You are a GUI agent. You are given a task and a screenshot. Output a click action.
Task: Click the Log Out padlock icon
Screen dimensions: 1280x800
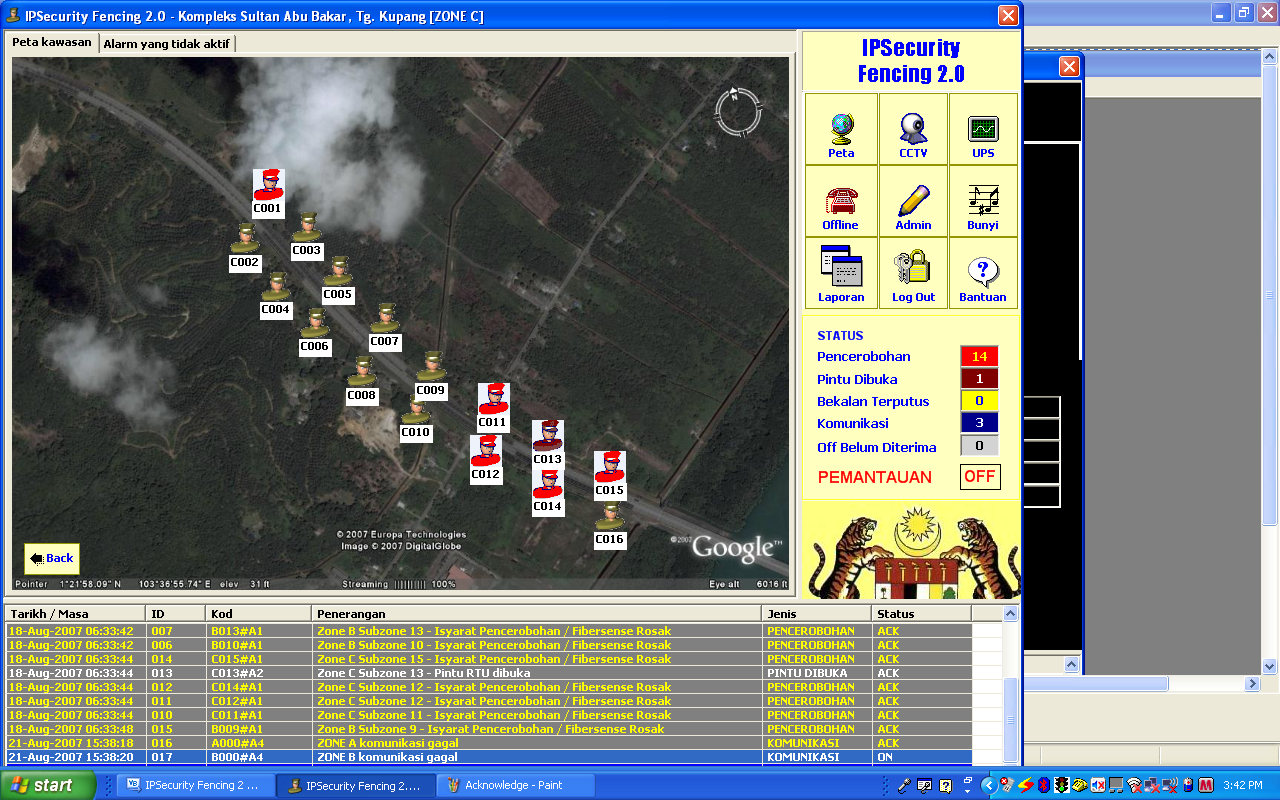coord(913,274)
